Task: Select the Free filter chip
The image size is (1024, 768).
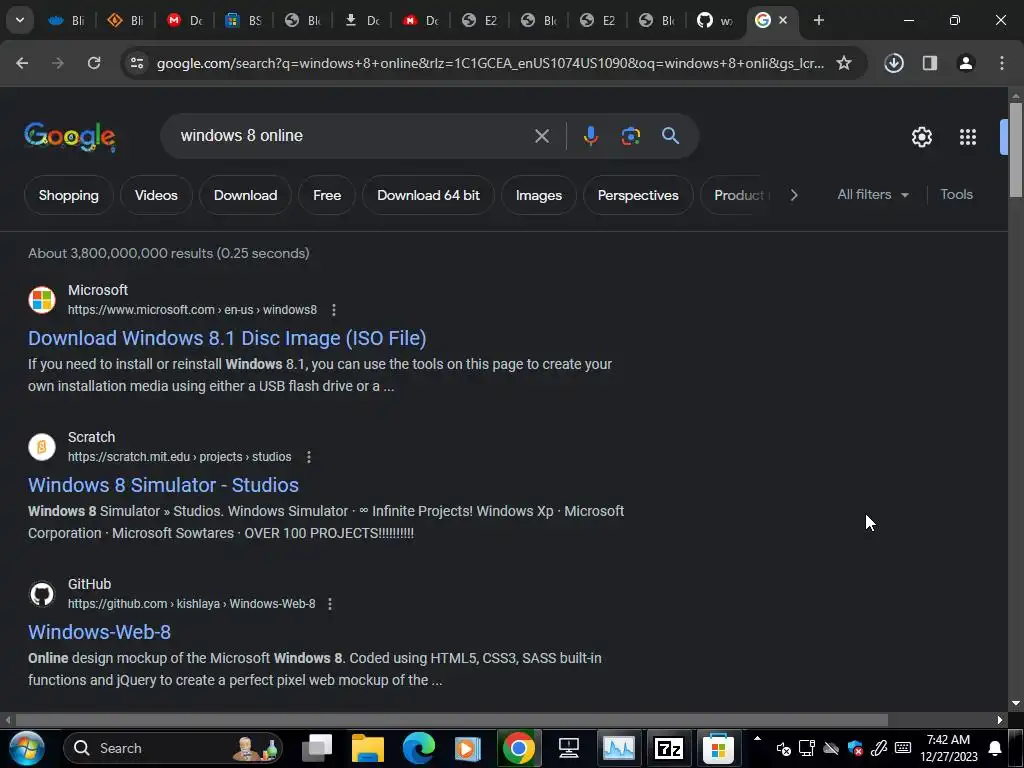Action: (x=327, y=195)
